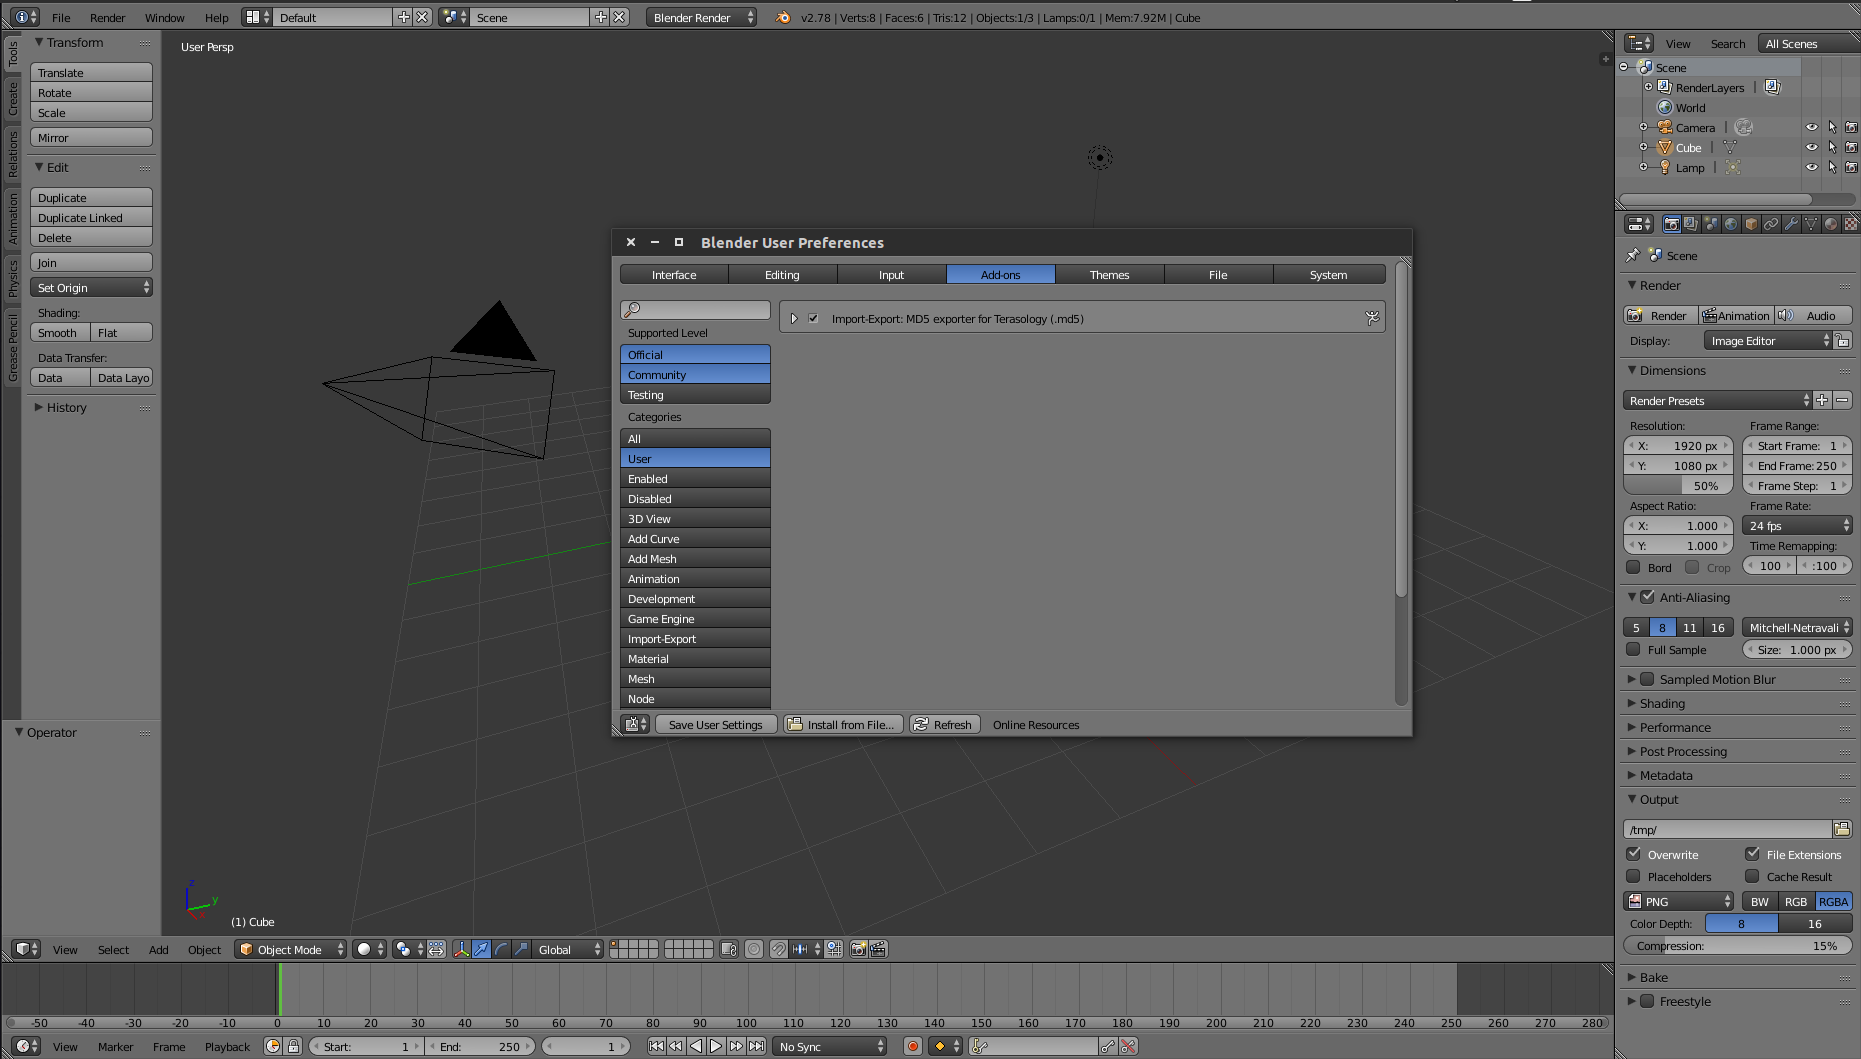Click the proportional editing circle icon
Viewport: 1861px width, 1059px height.
pos(754,949)
